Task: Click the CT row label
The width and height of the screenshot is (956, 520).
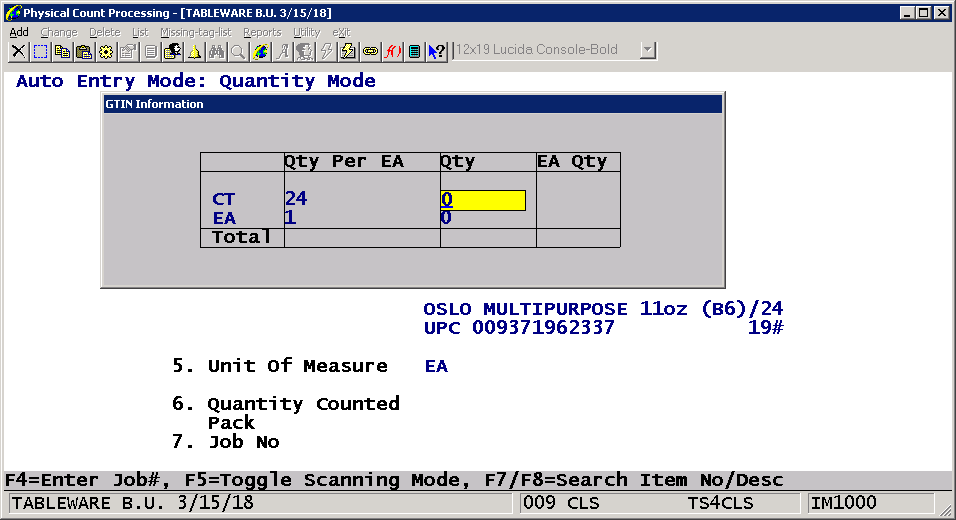Action: pyautogui.click(x=223, y=199)
